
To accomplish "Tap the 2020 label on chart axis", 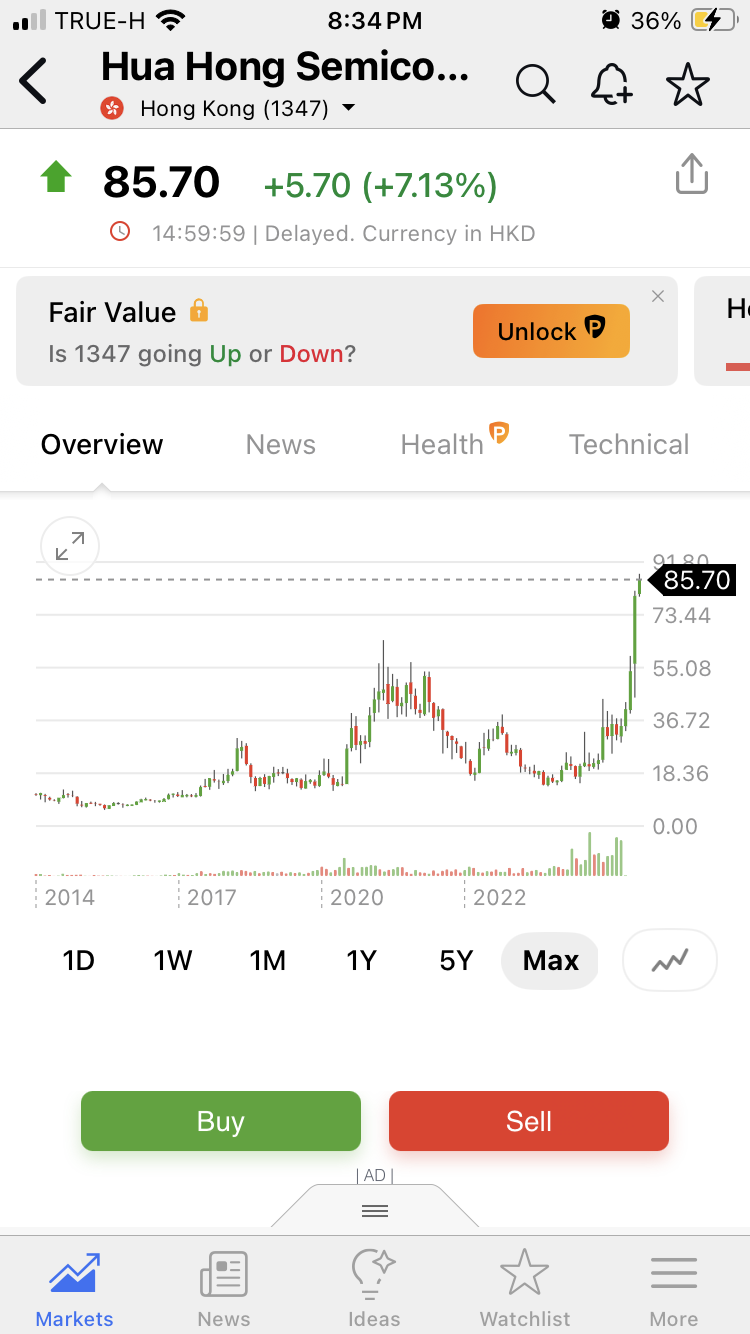I will tap(357, 897).
